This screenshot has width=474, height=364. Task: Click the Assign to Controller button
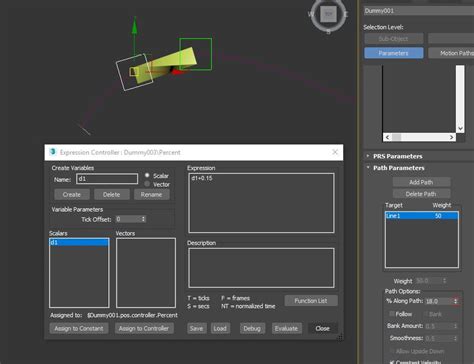[144, 328]
